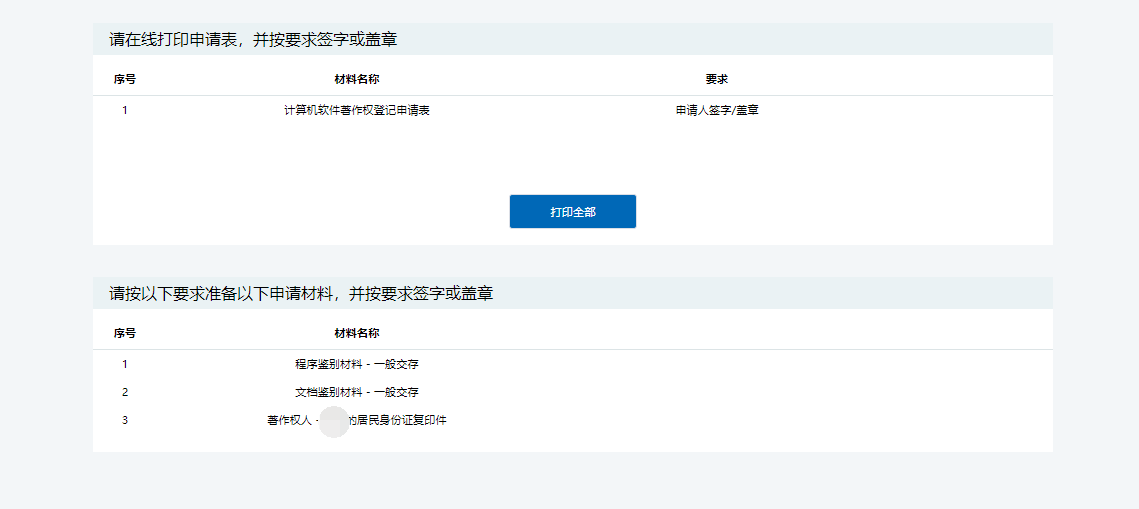
Task: Click serial number 2 in materials table
Action: (125, 392)
